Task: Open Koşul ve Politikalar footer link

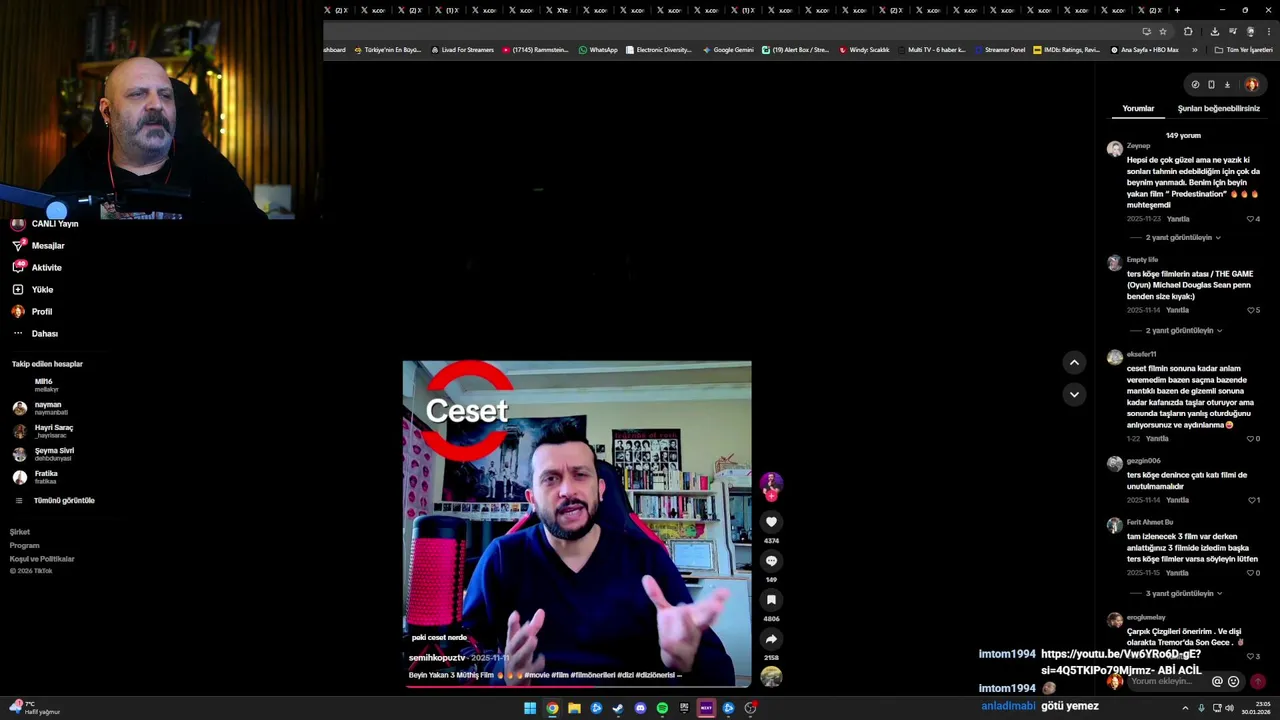Action: pyautogui.click(x=42, y=559)
